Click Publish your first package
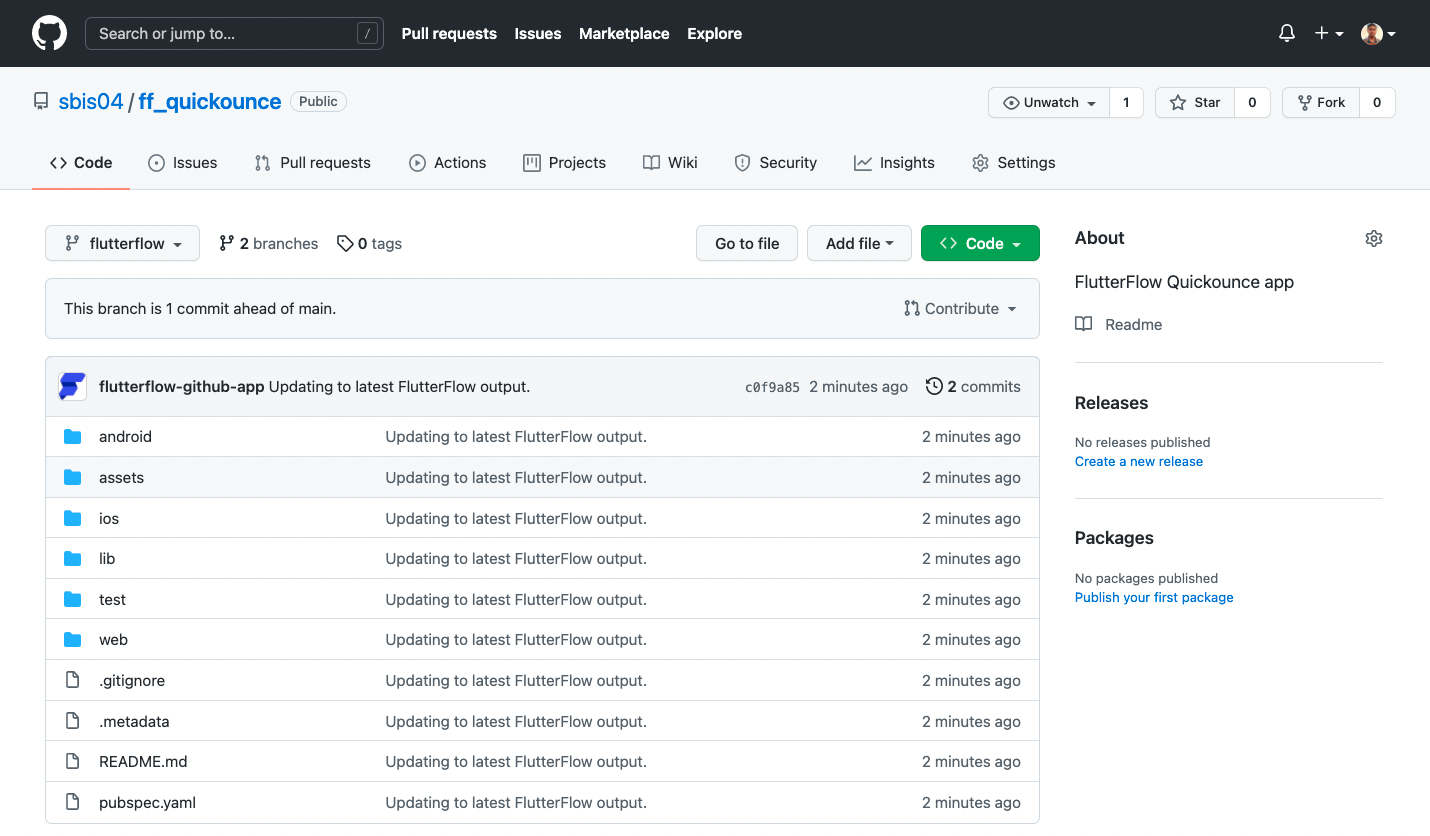1430x836 pixels. [x=1154, y=597]
